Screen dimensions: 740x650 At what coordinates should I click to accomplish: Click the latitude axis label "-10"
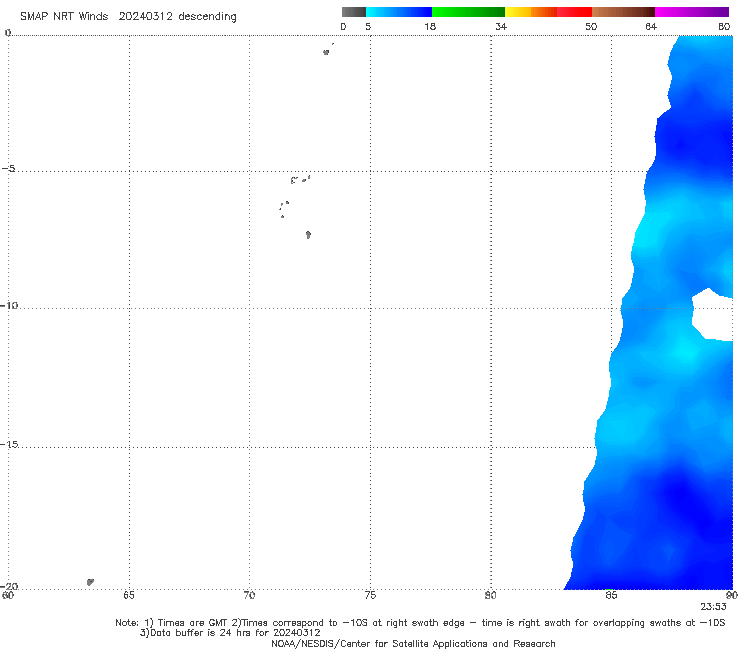point(9,305)
